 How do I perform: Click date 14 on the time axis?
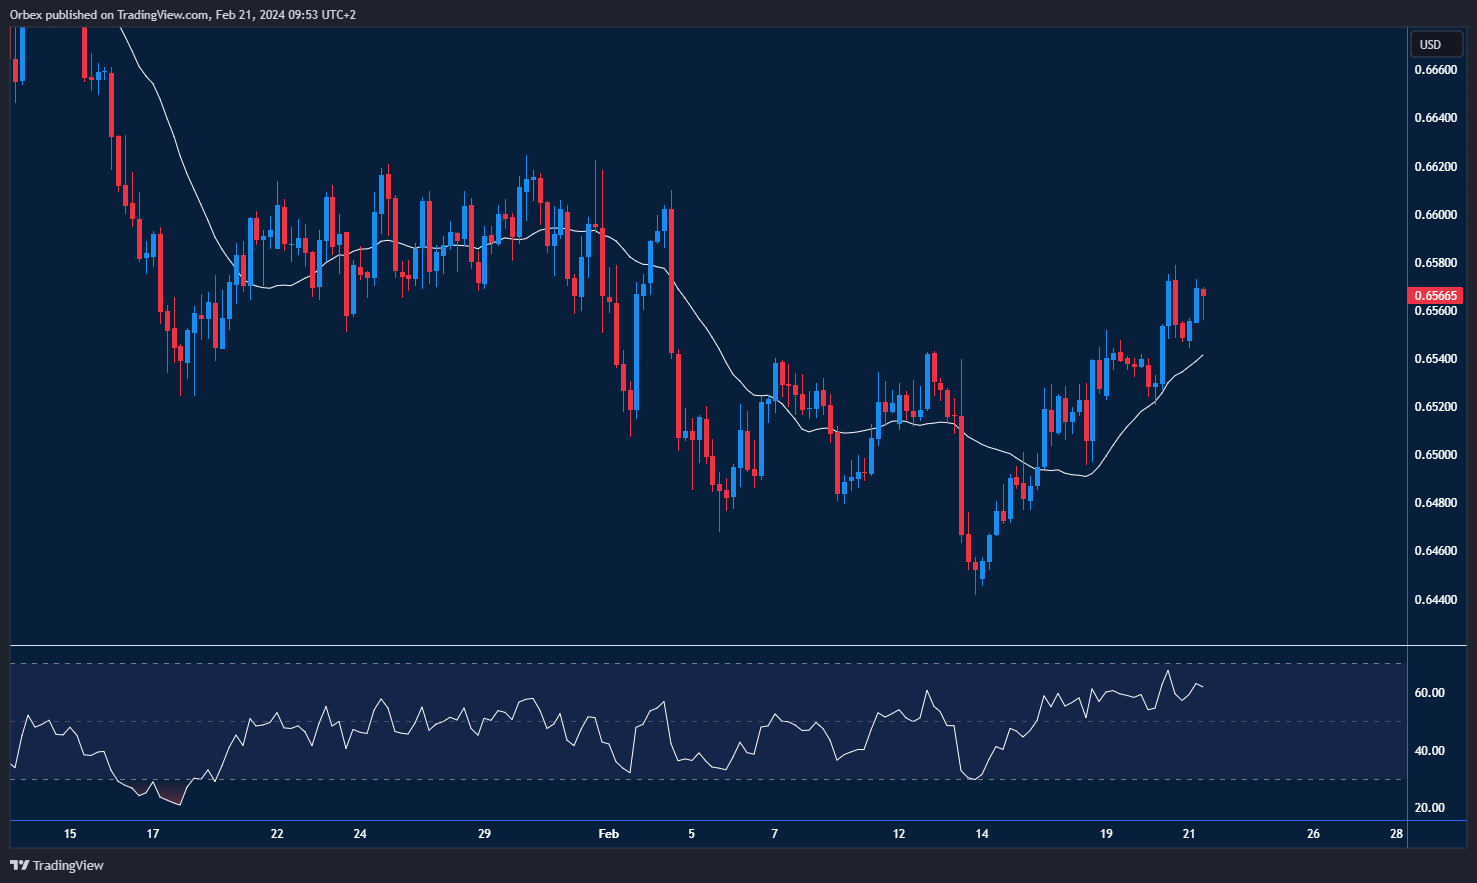point(982,834)
